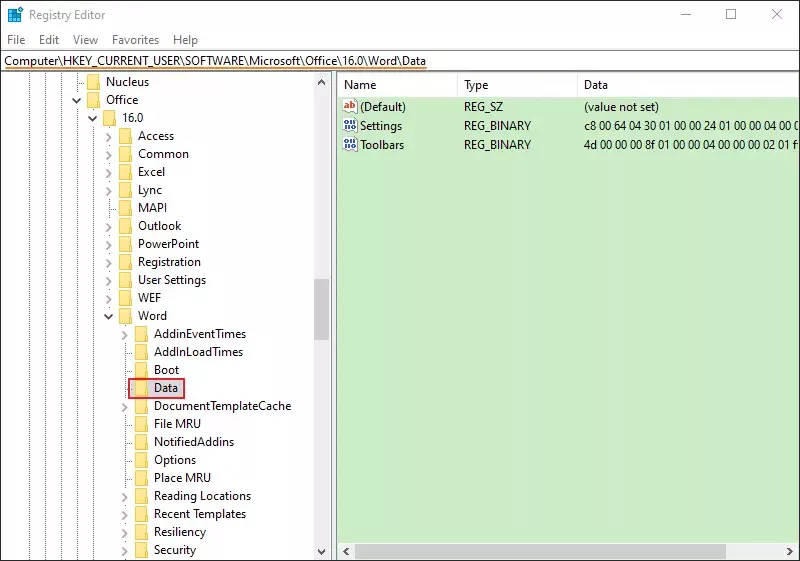Expand the Common key
This screenshot has width=800, height=561.
tap(108, 155)
